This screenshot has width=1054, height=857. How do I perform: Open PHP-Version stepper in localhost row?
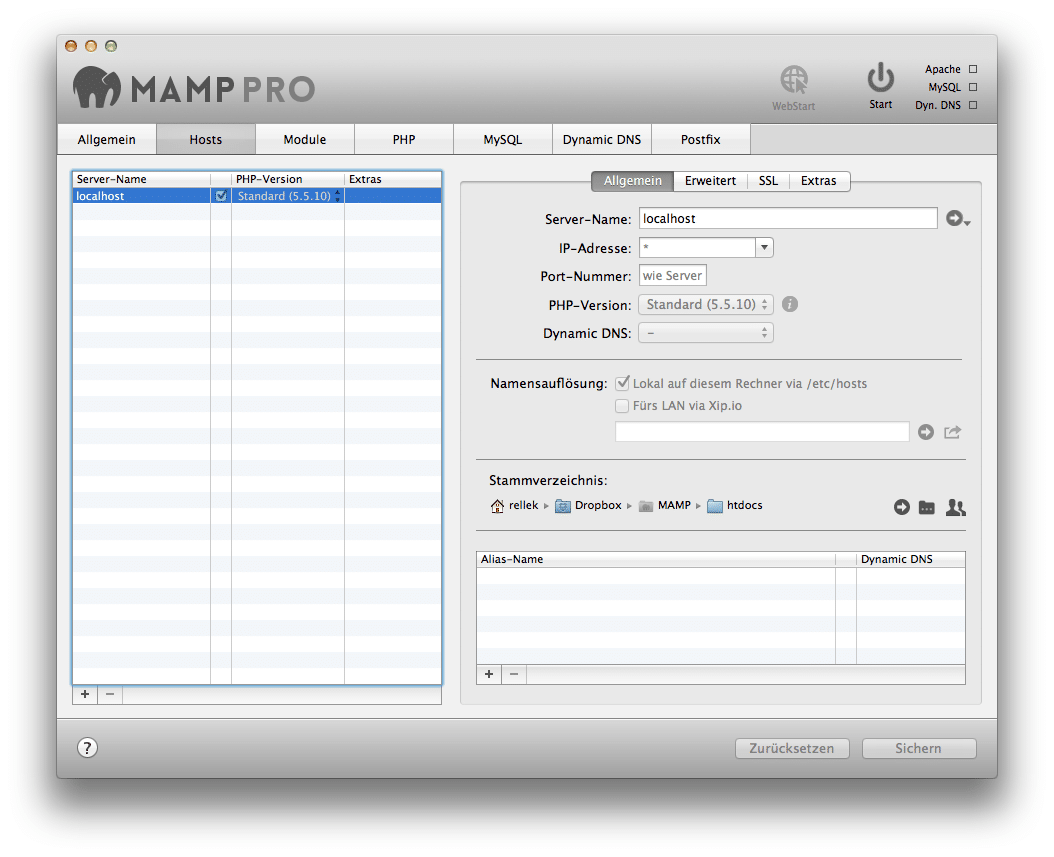click(x=337, y=196)
